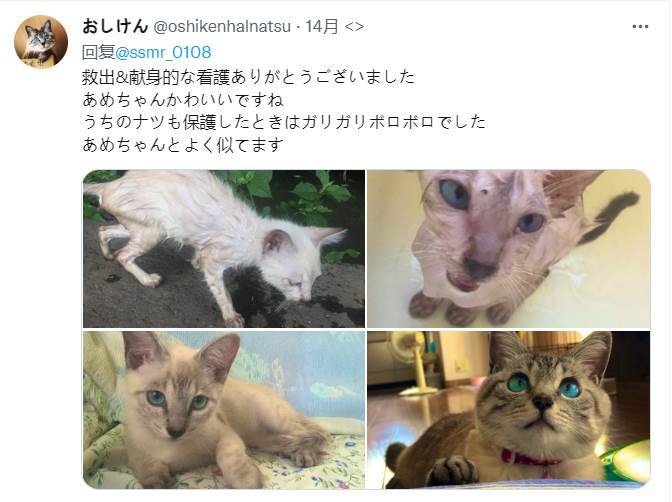Open the tweet via the 14月 timestamp
The width and height of the screenshot is (672, 502).
[x=322, y=27]
